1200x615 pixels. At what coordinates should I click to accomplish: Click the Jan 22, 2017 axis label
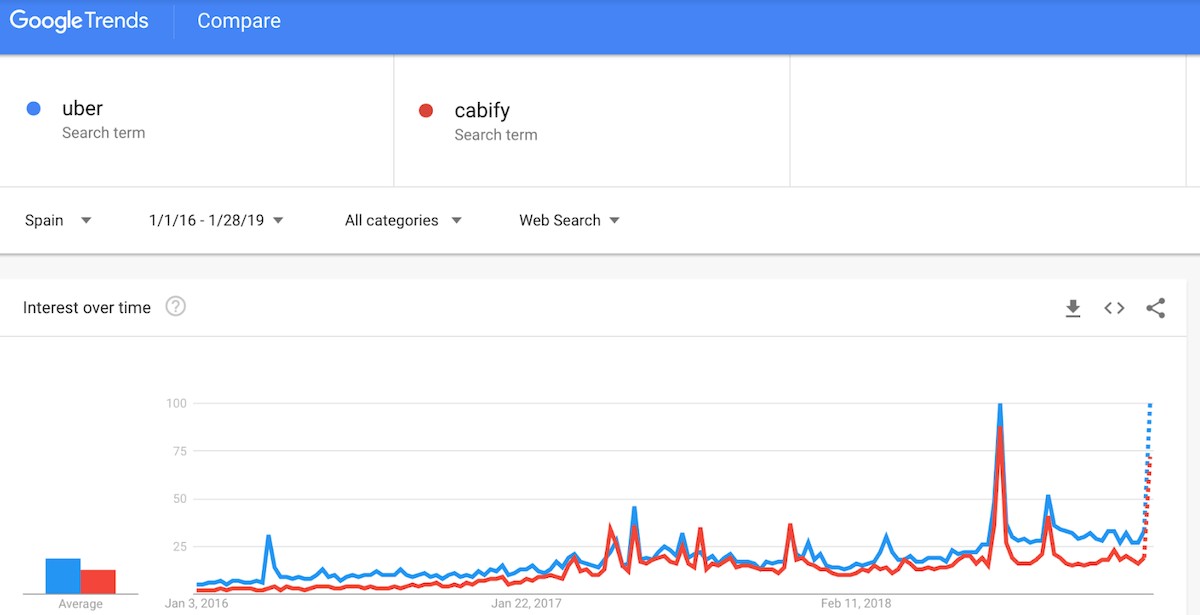(x=526, y=604)
